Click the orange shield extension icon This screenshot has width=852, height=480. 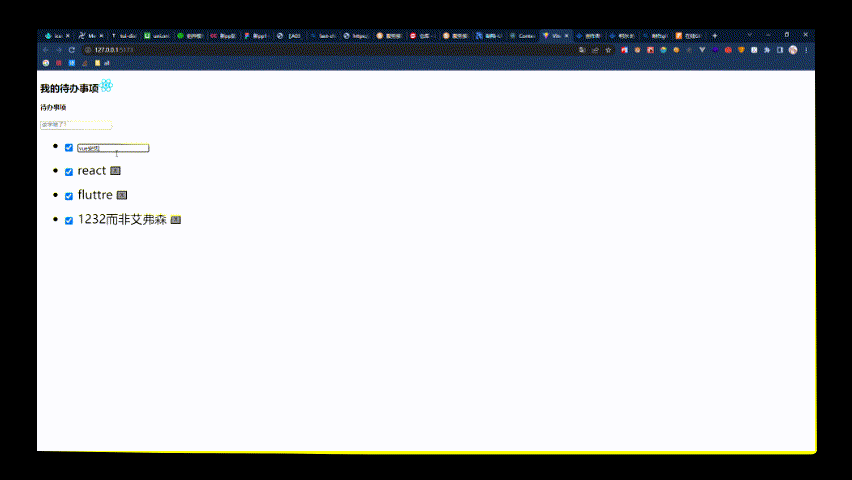(741, 50)
